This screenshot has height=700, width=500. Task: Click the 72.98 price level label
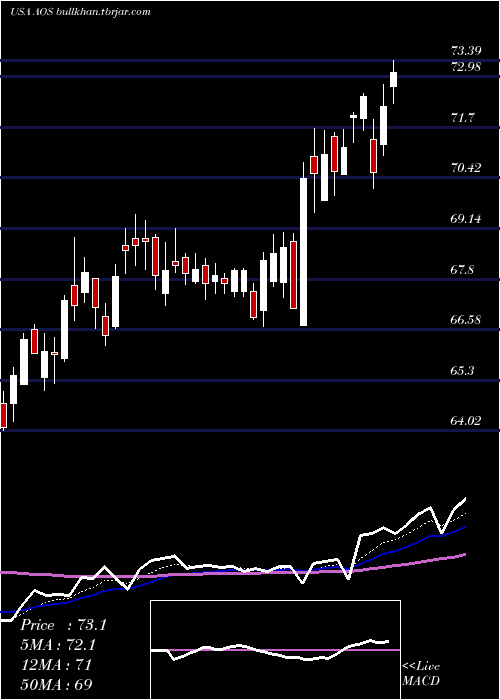pos(466,67)
